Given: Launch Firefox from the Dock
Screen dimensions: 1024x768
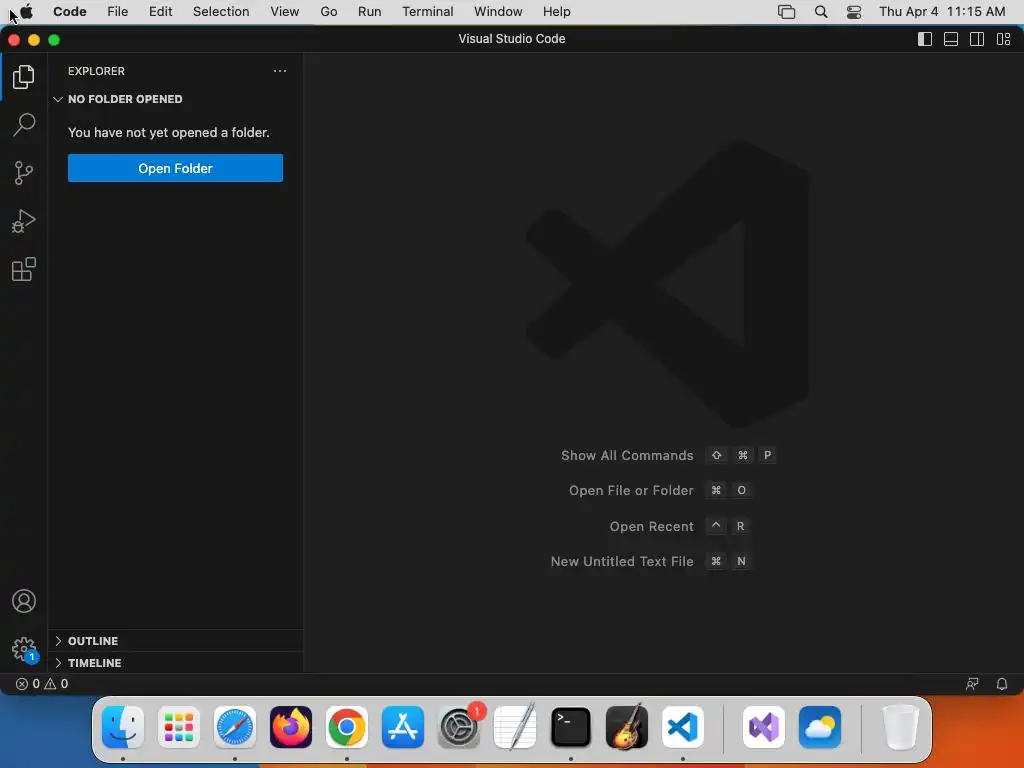Looking at the screenshot, I should 291,727.
